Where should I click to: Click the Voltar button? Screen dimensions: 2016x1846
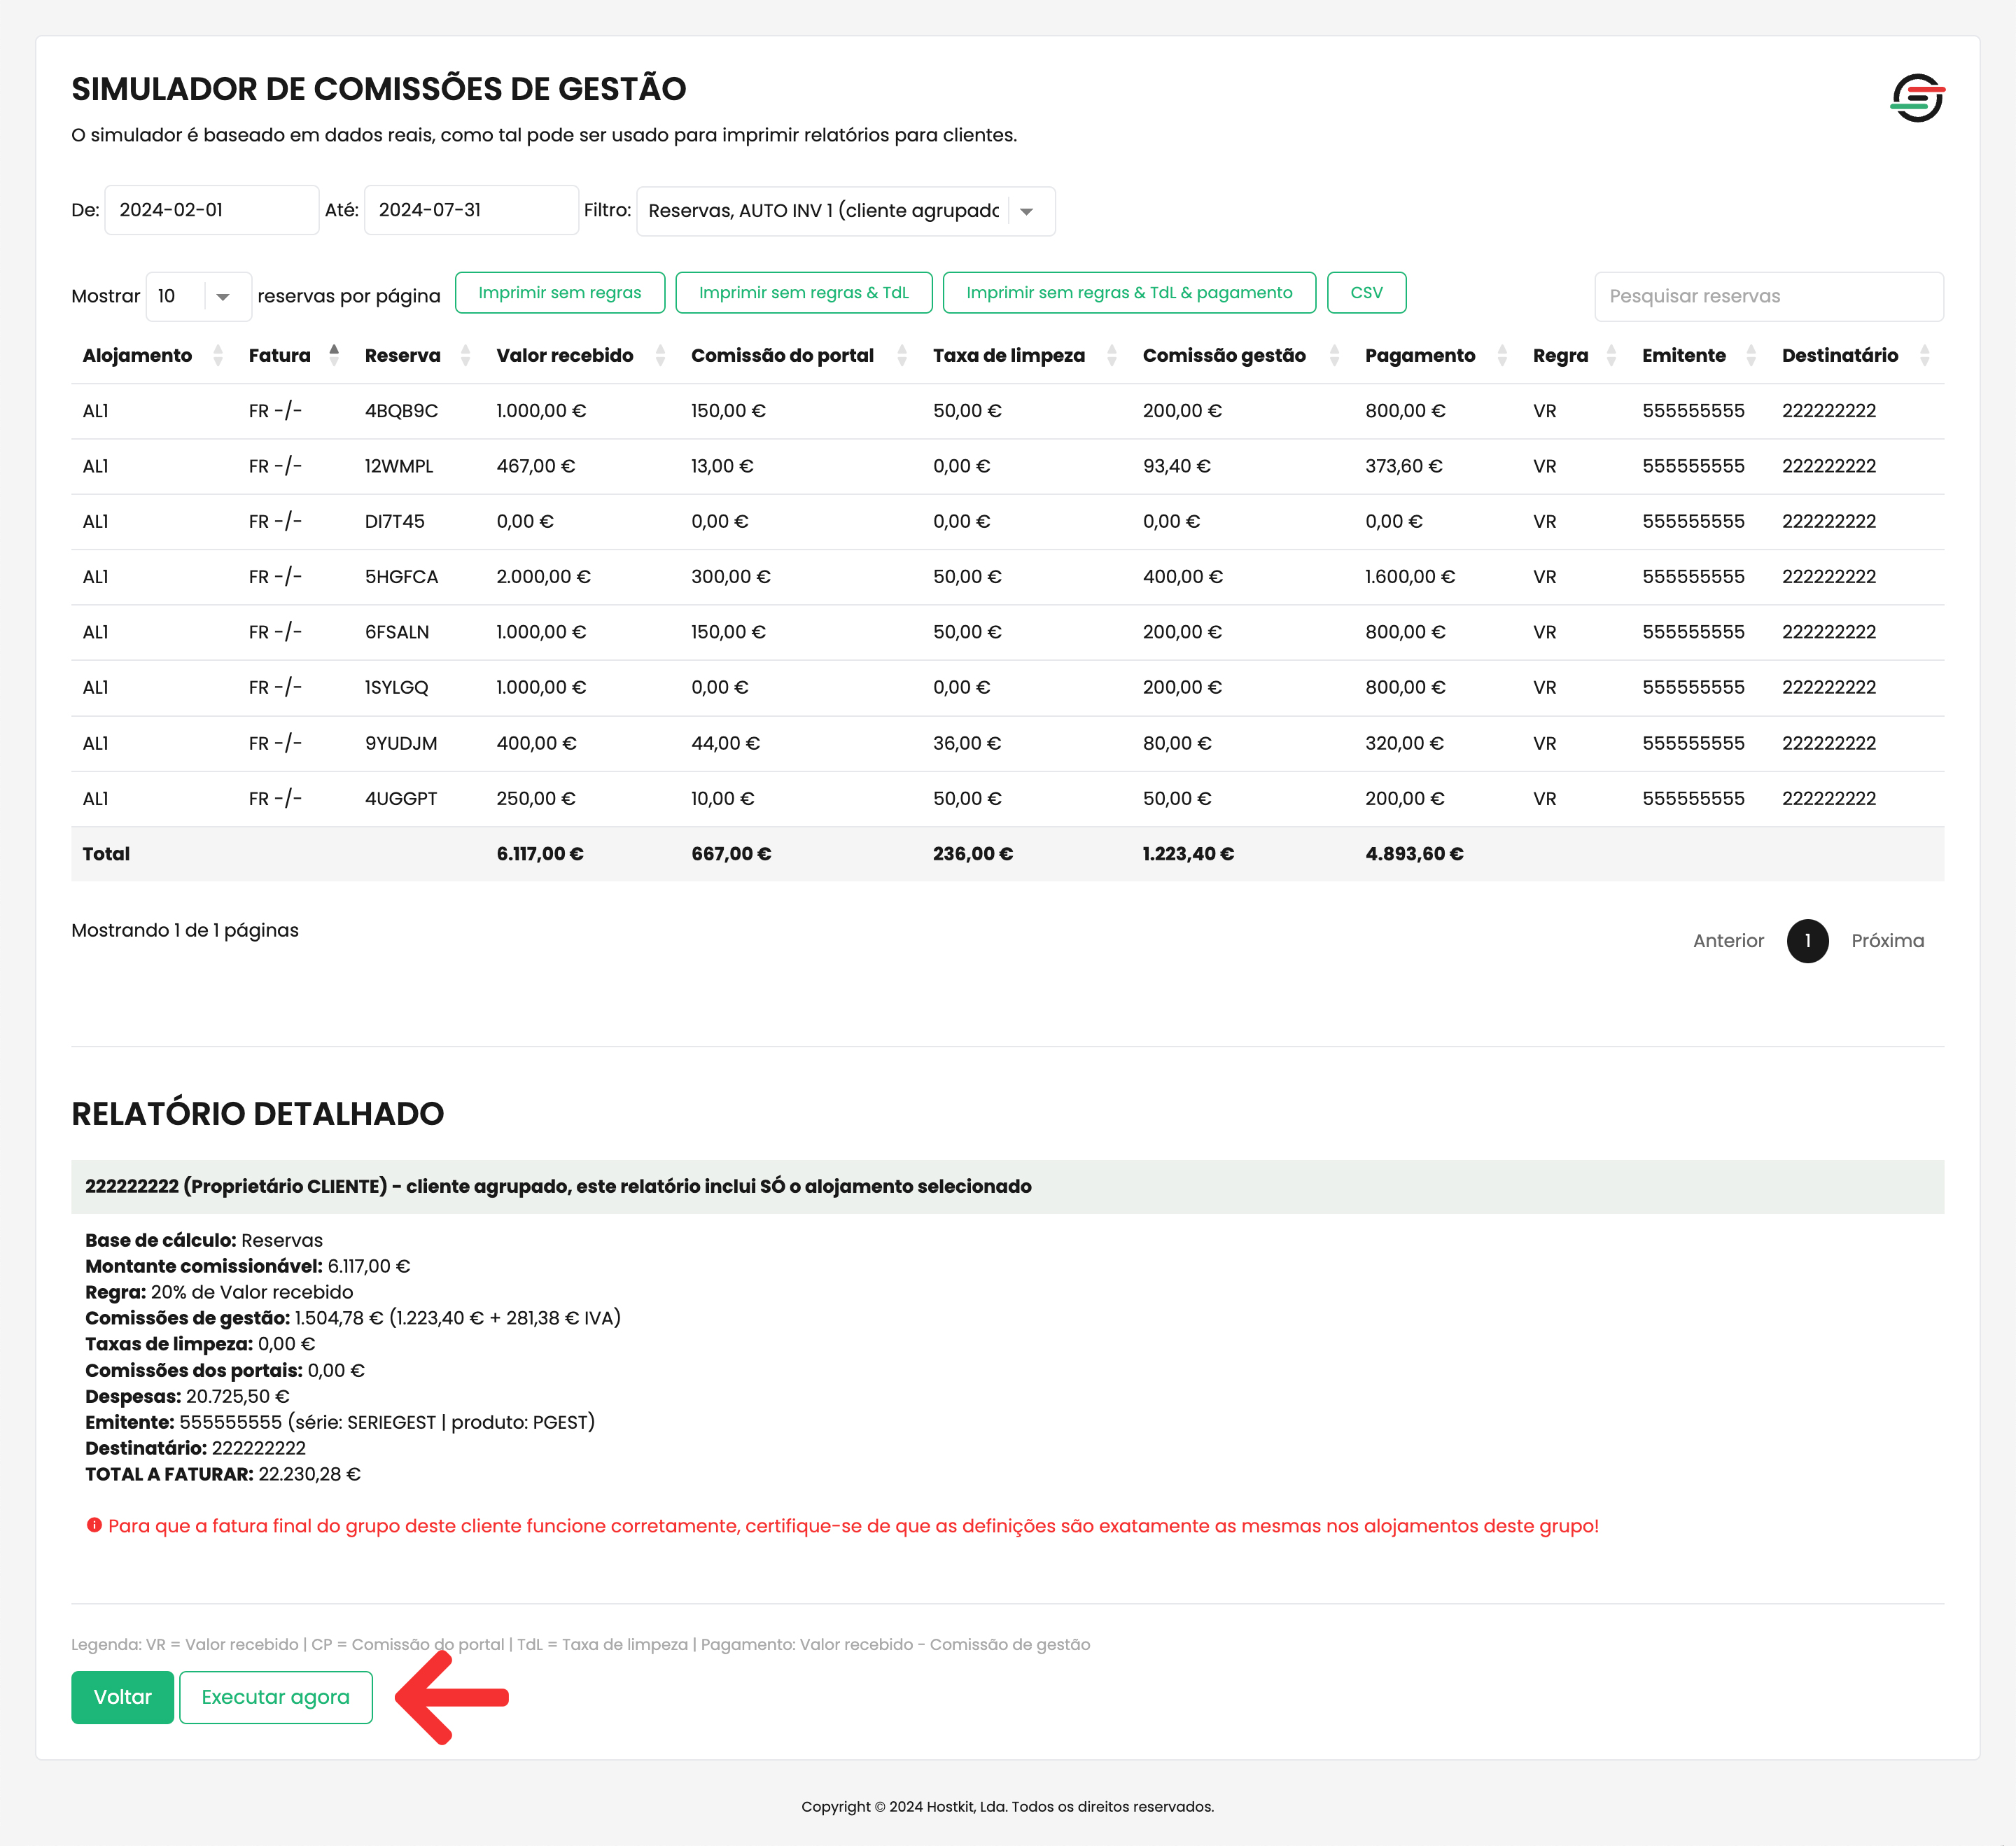point(123,1697)
